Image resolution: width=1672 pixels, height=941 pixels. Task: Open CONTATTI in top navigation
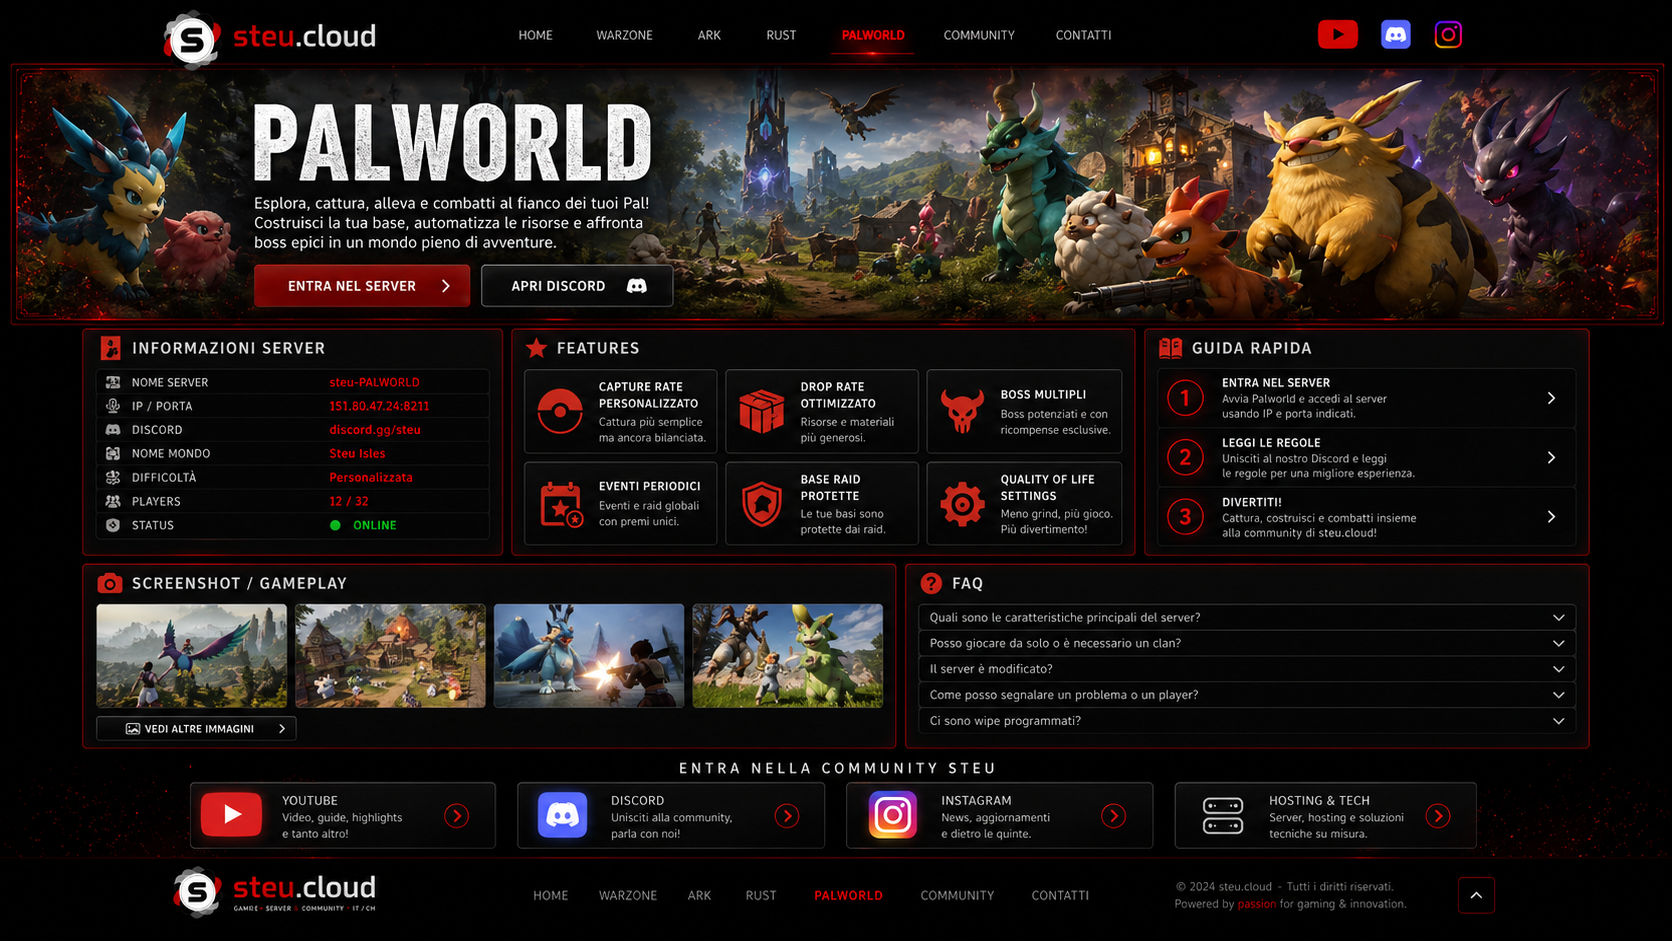point(1083,35)
